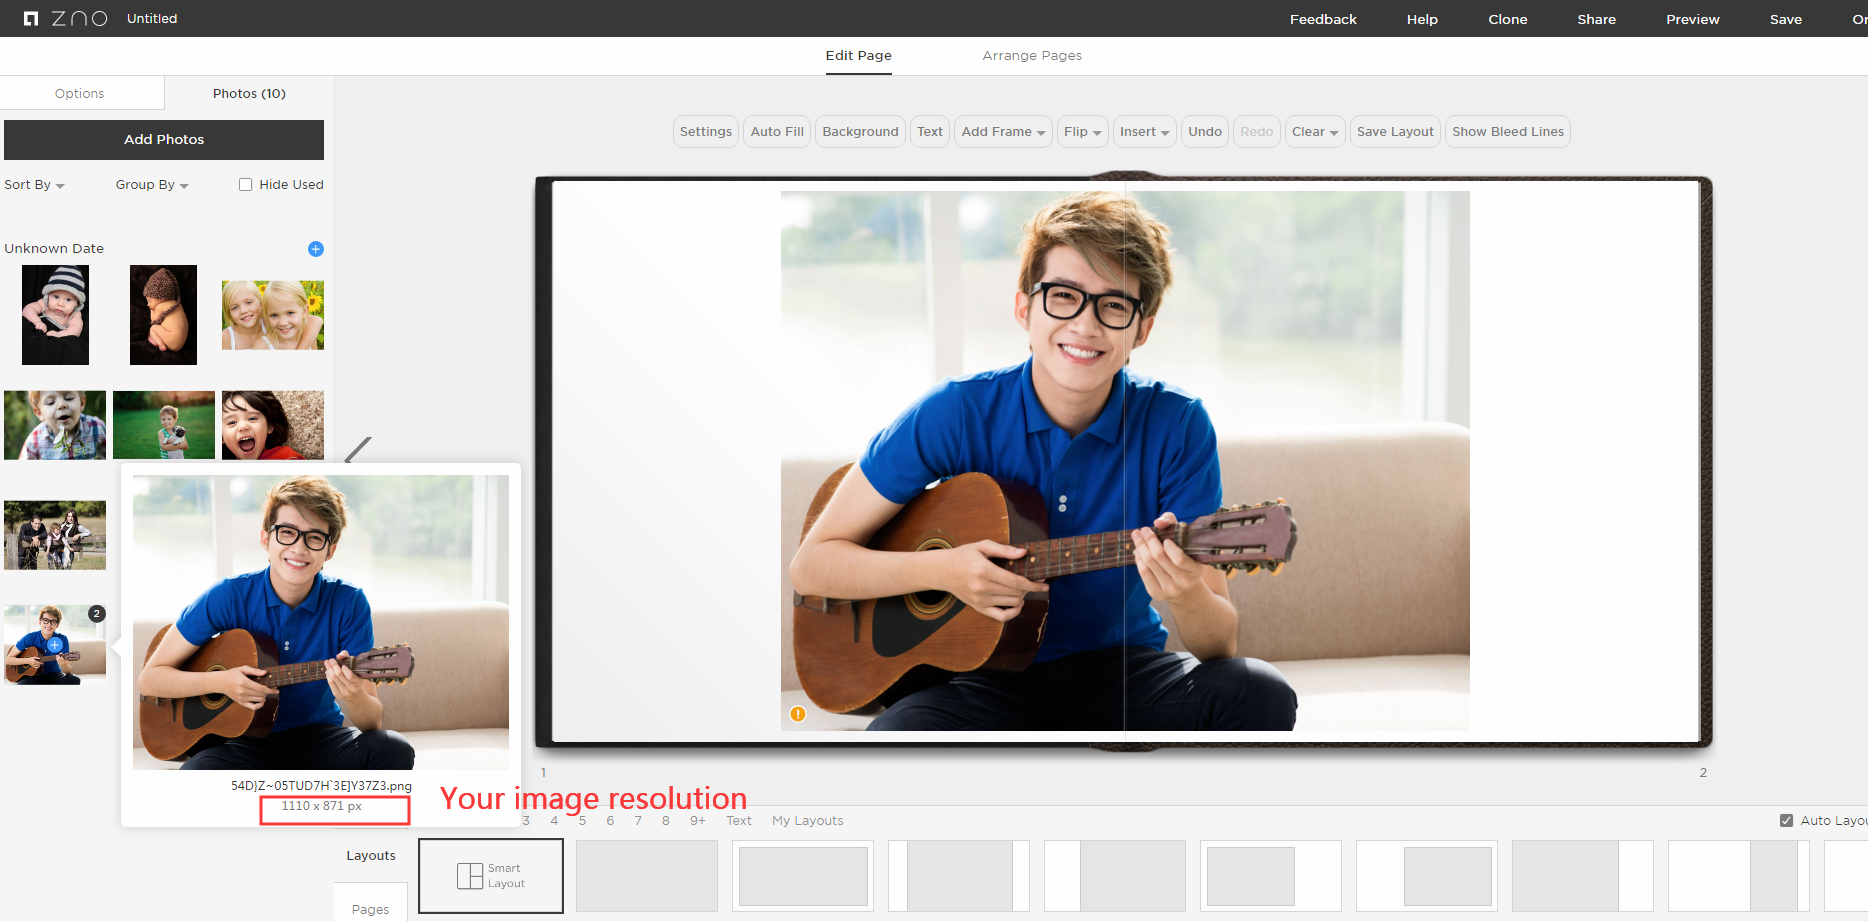1868x921 pixels.
Task: Switch to the Edit Page tab
Action: 859,56
